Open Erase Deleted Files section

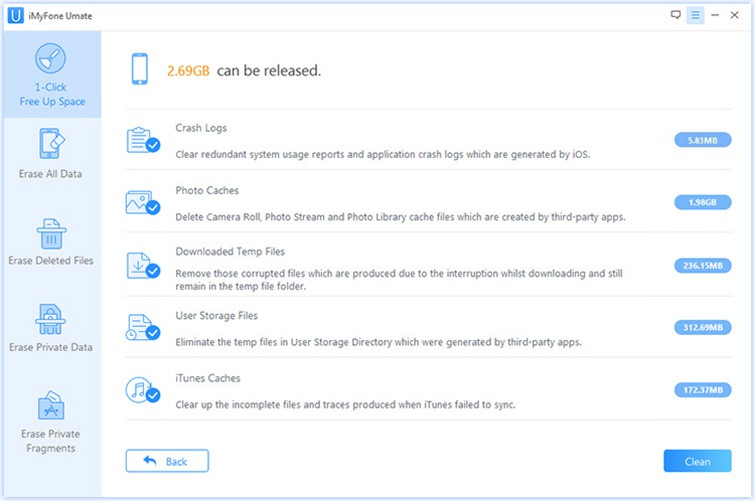[51, 241]
